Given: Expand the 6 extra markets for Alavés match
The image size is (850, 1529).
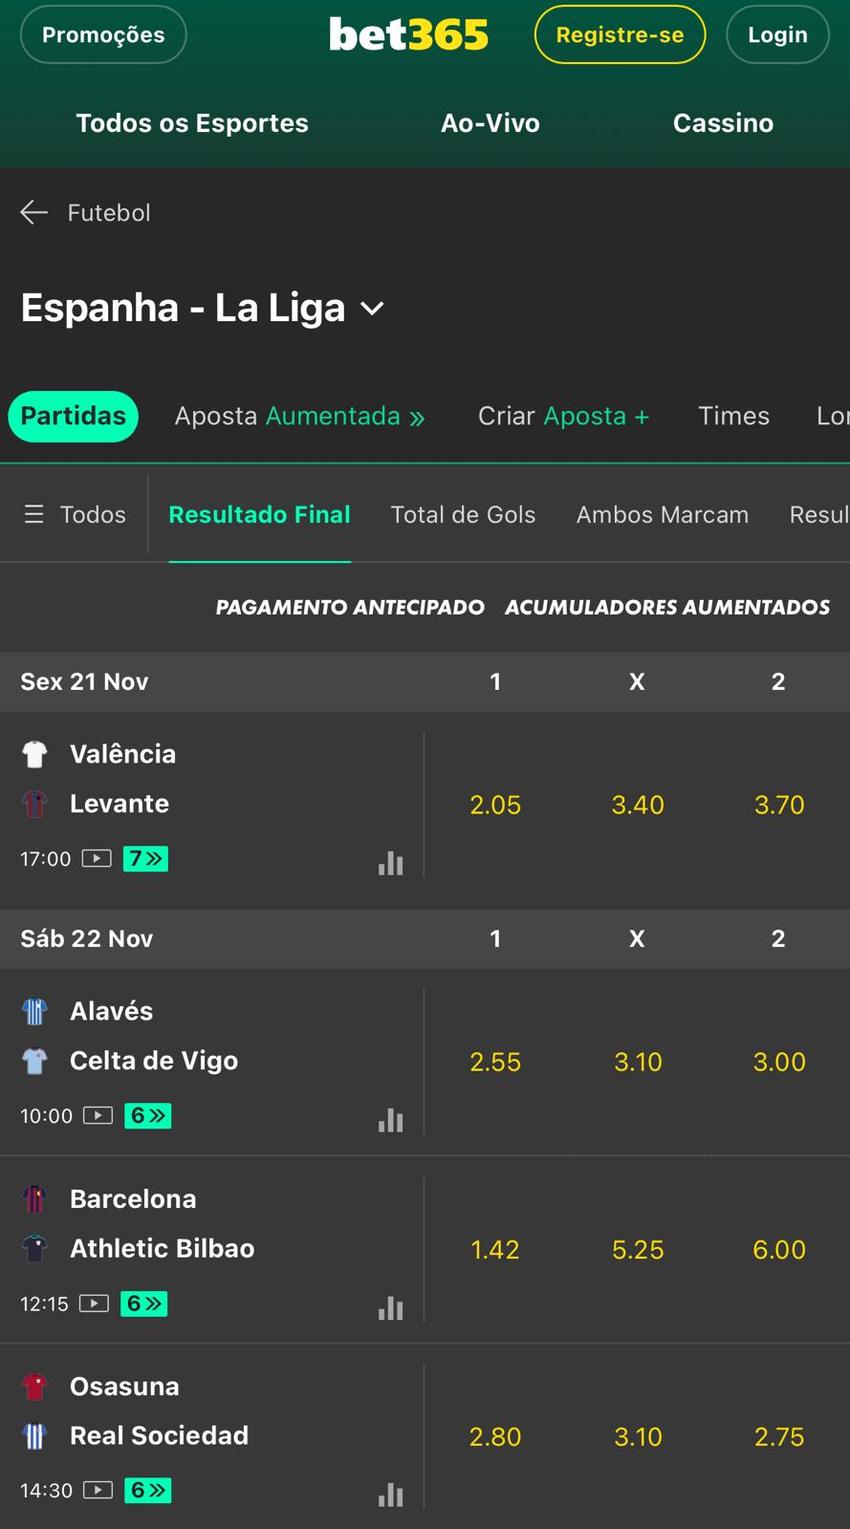Looking at the screenshot, I should (148, 1115).
